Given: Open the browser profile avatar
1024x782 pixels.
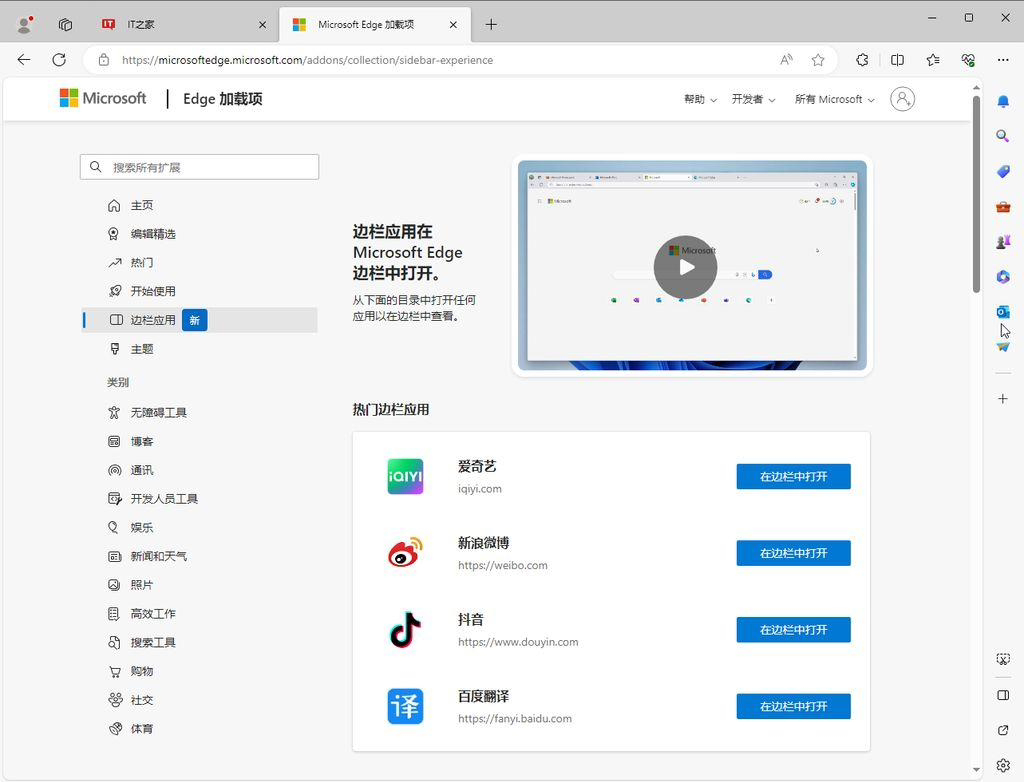Looking at the screenshot, I should [25, 24].
